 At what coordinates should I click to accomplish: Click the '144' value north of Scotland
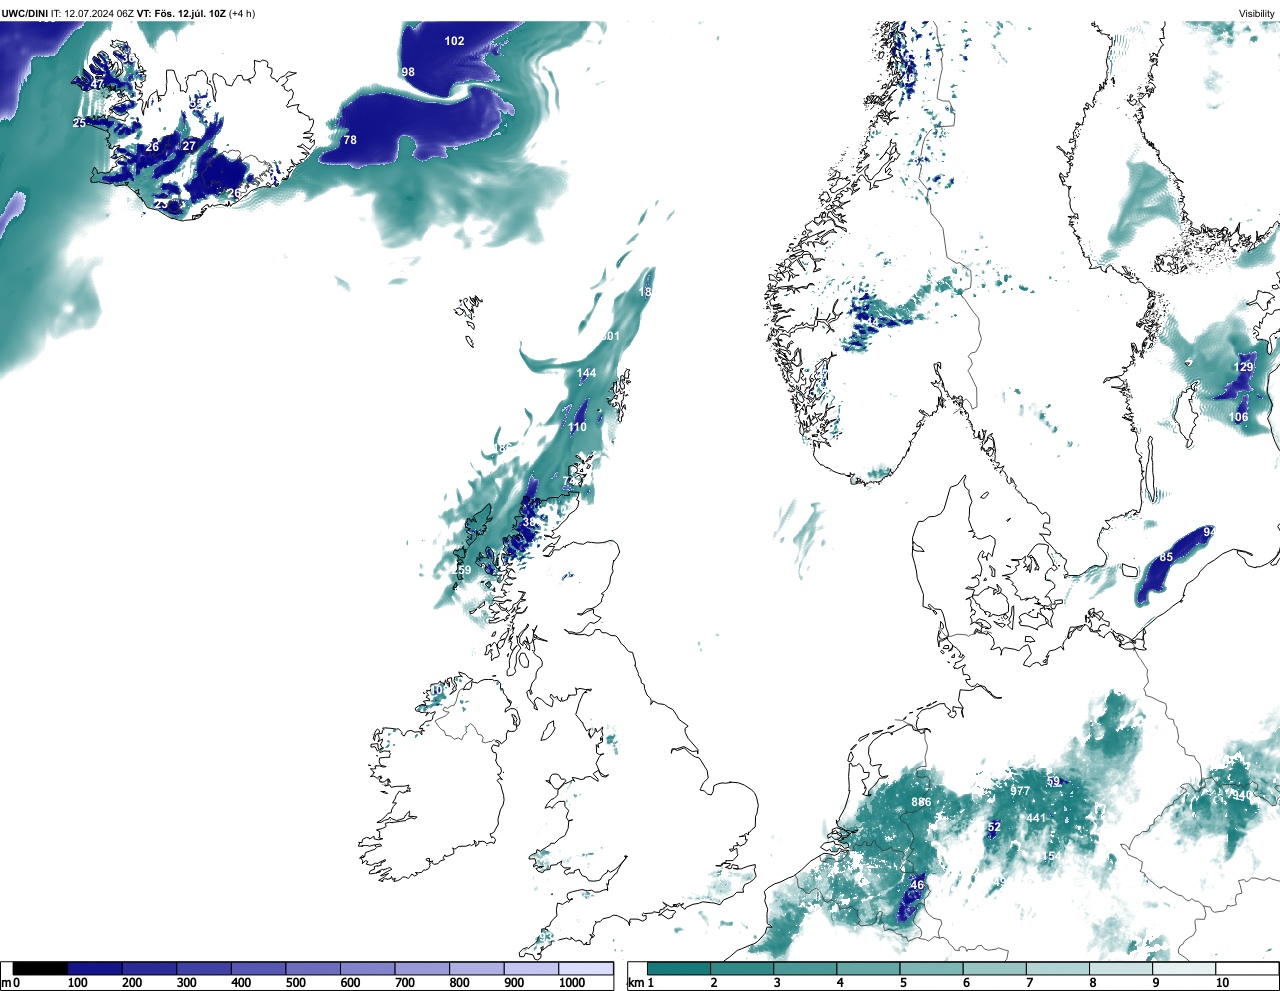586,373
